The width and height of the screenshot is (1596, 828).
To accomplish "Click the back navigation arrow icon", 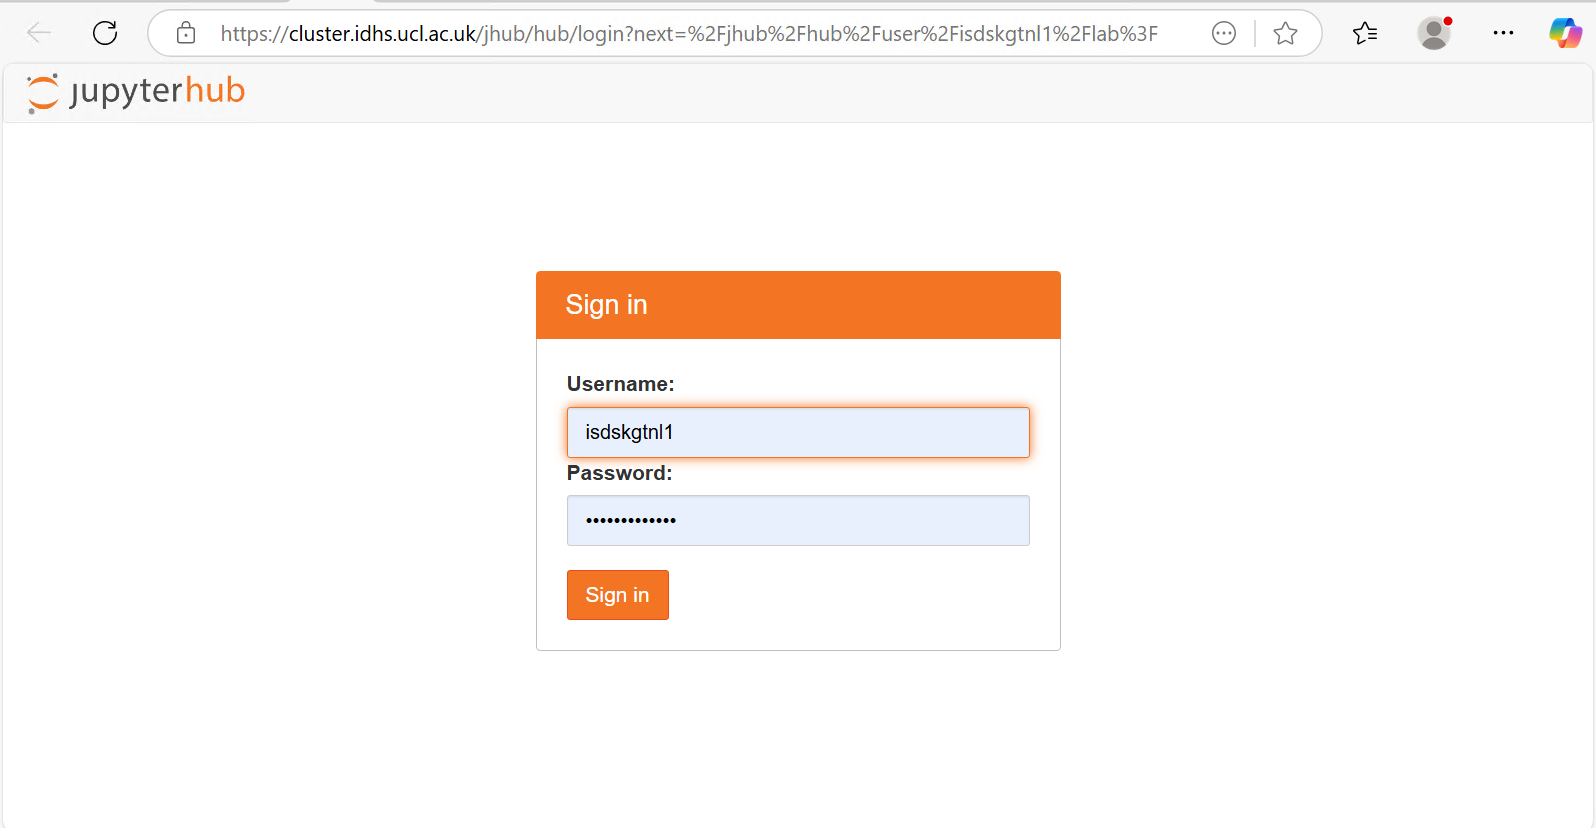I will point(38,32).
